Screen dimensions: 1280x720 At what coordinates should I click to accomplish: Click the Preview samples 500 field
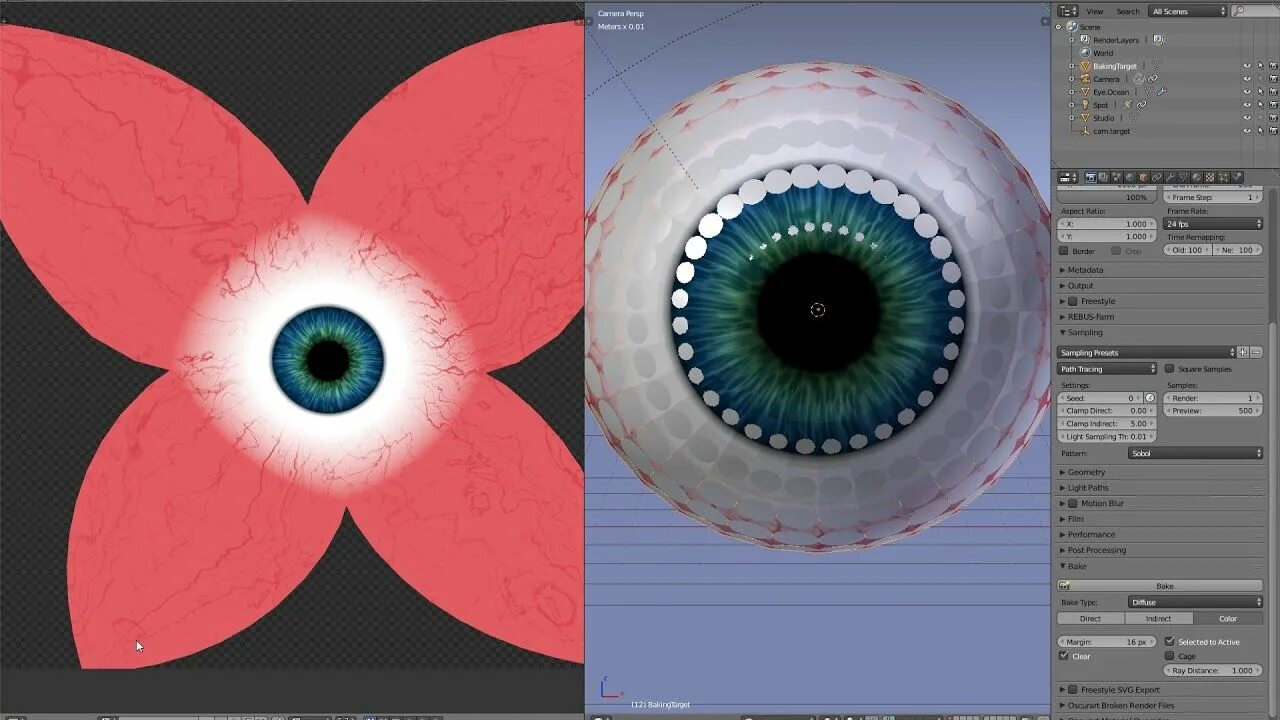tap(1213, 411)
